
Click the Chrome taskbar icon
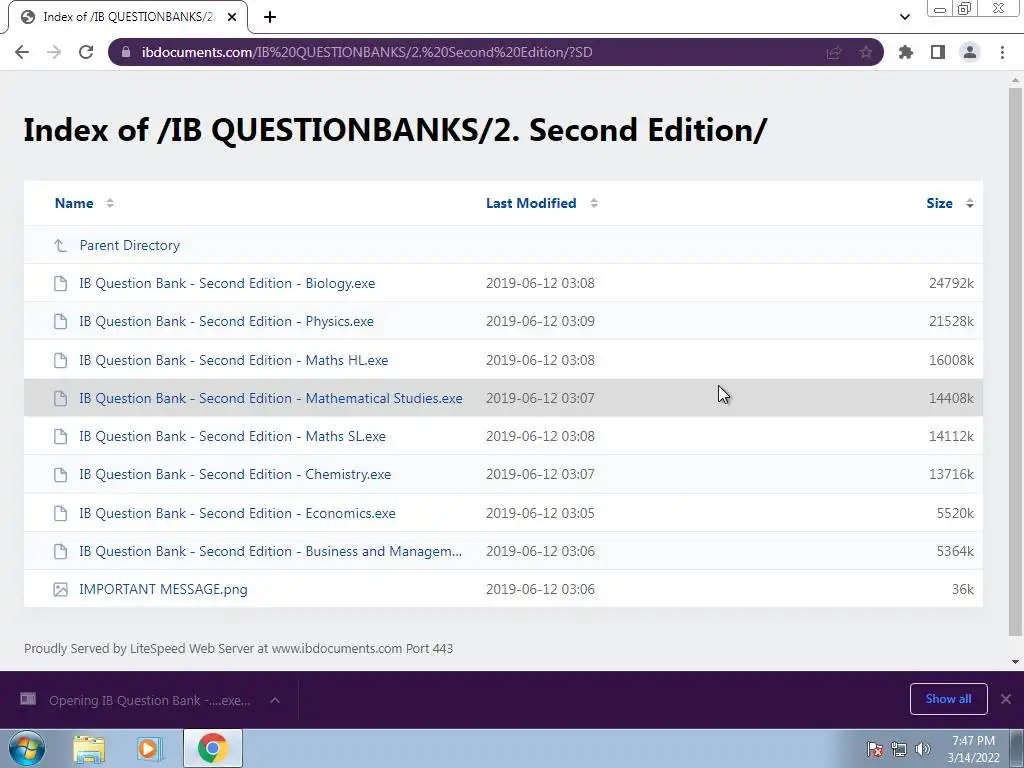212,748
